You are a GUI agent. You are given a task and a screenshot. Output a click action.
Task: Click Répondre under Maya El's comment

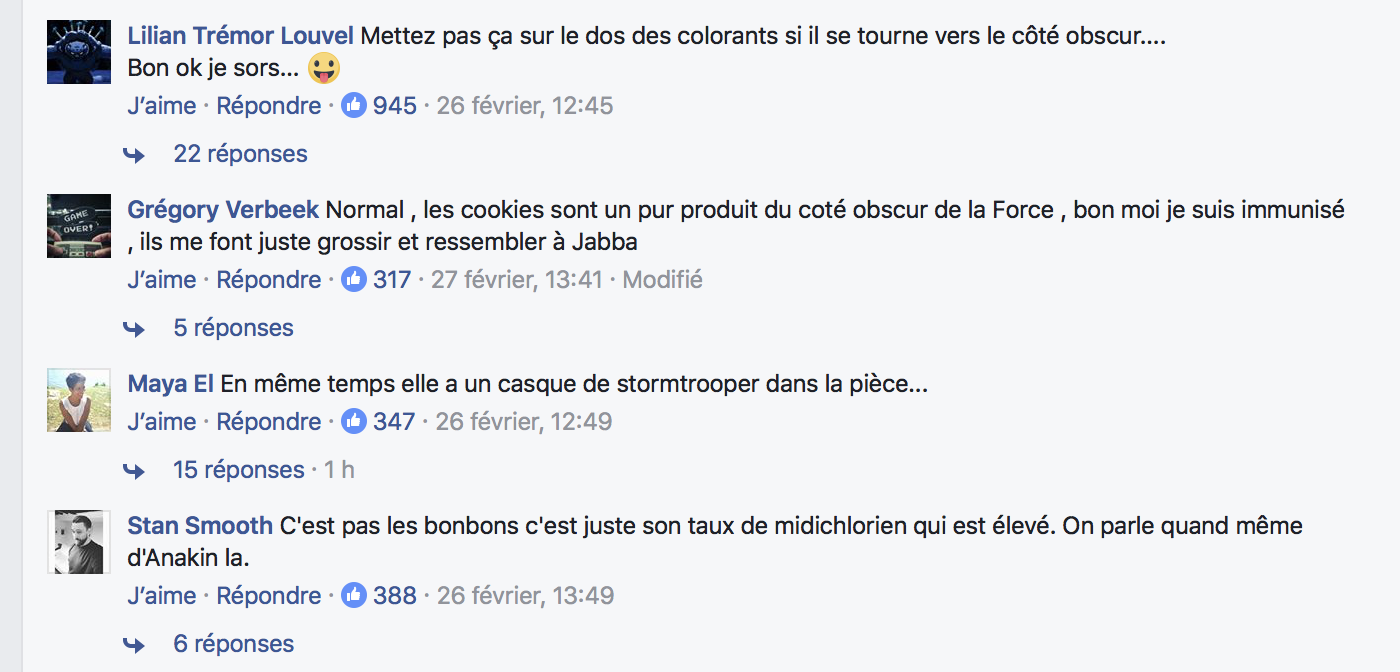click(x=268, y=421)
